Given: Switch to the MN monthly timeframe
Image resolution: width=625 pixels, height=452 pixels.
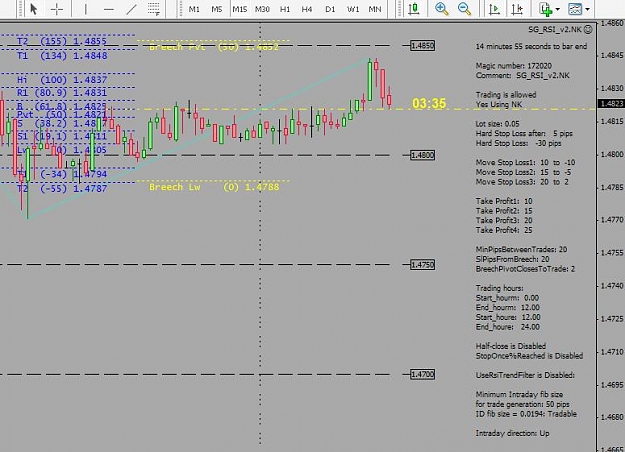Looking at the screenshot, I should (x=375, y=9).
